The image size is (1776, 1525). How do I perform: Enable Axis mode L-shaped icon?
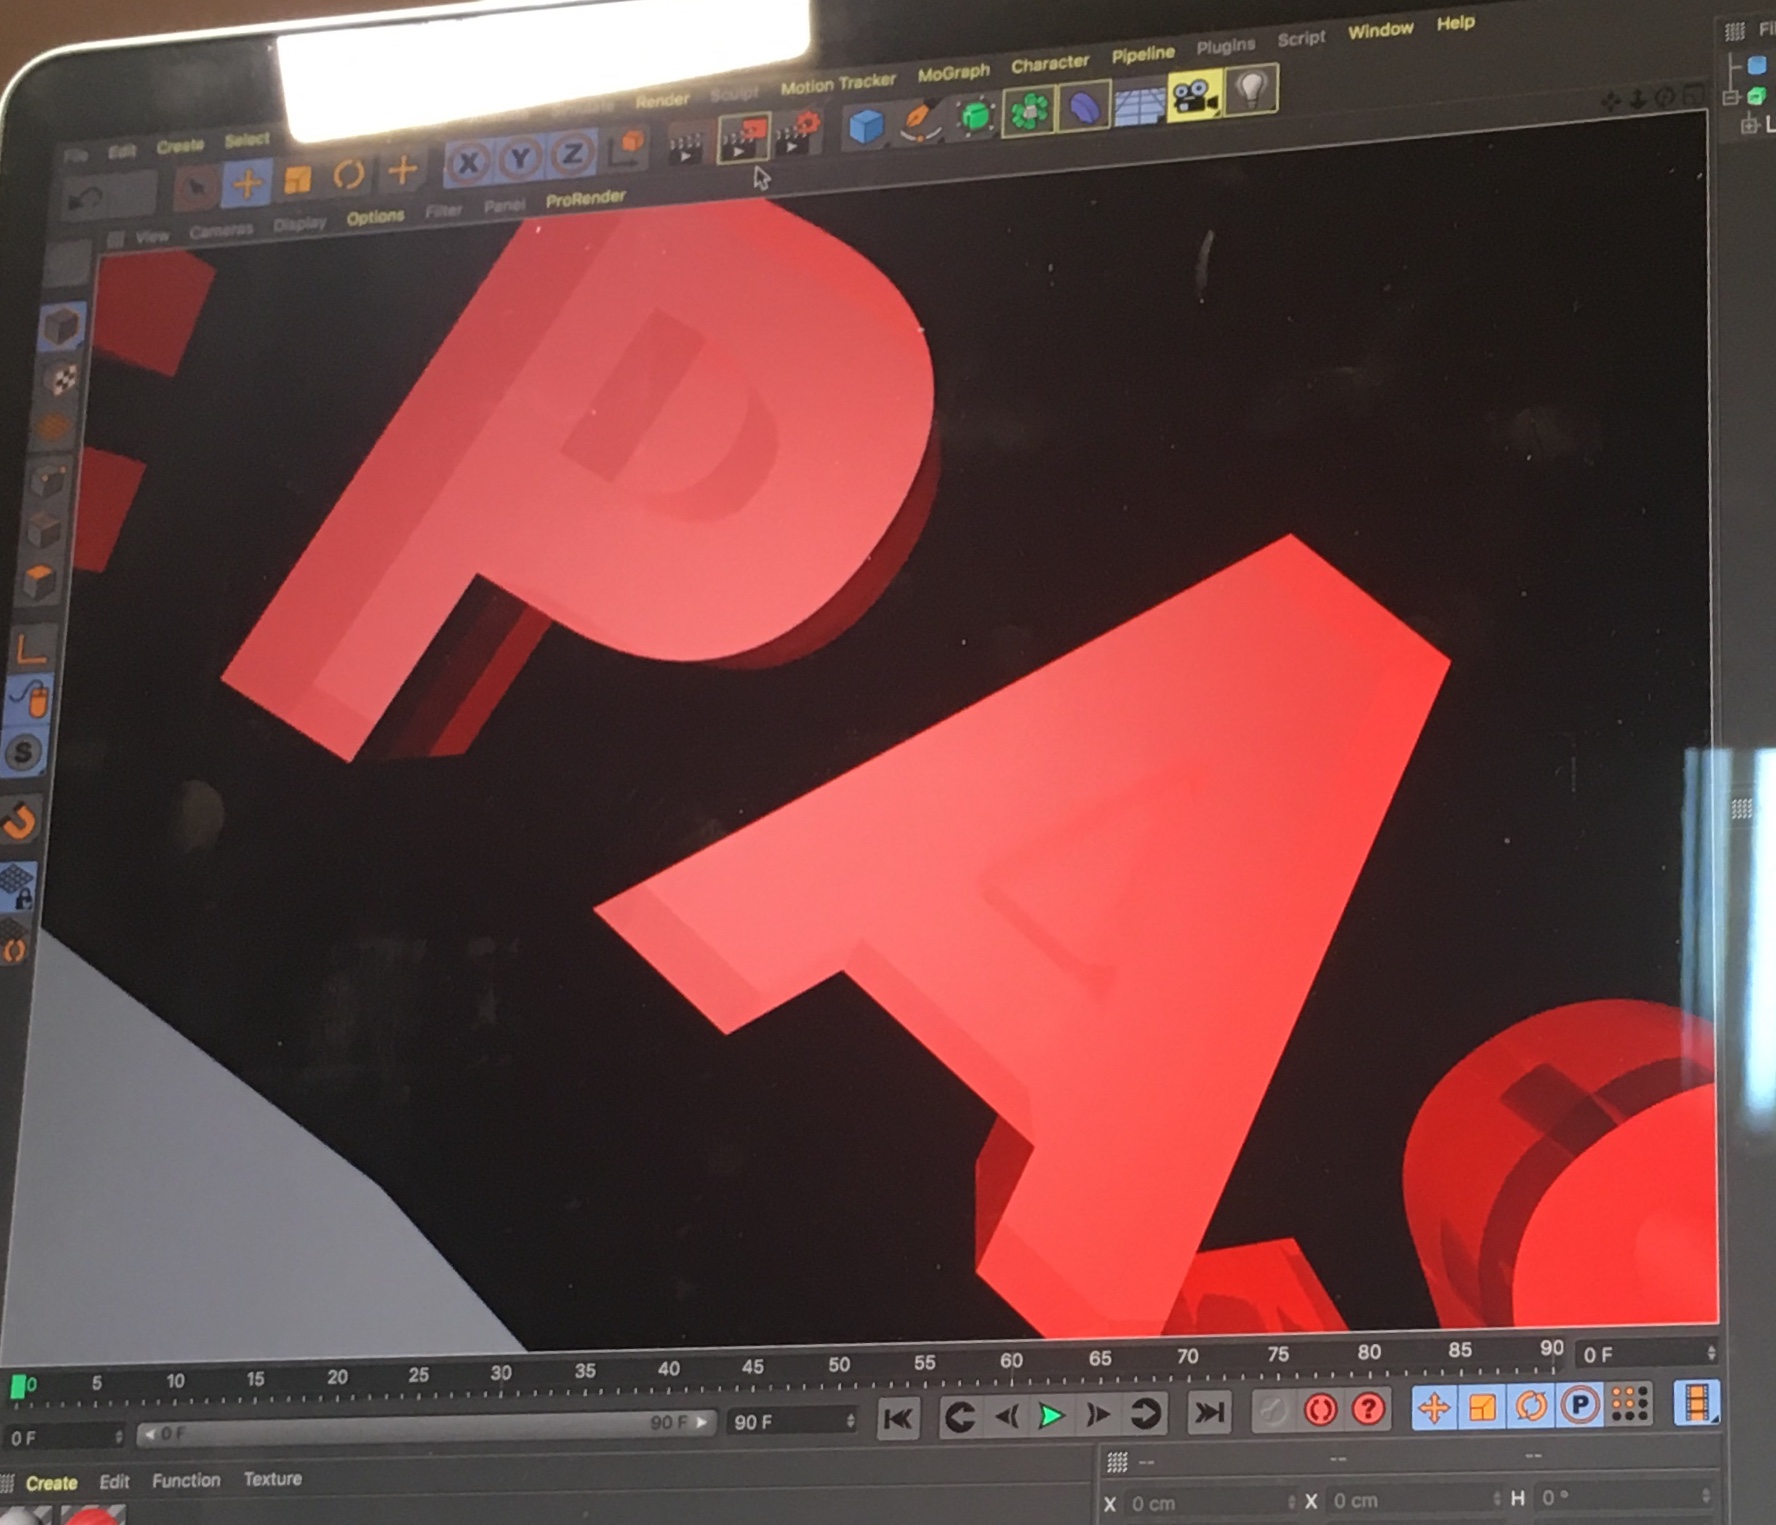[31, 648]
